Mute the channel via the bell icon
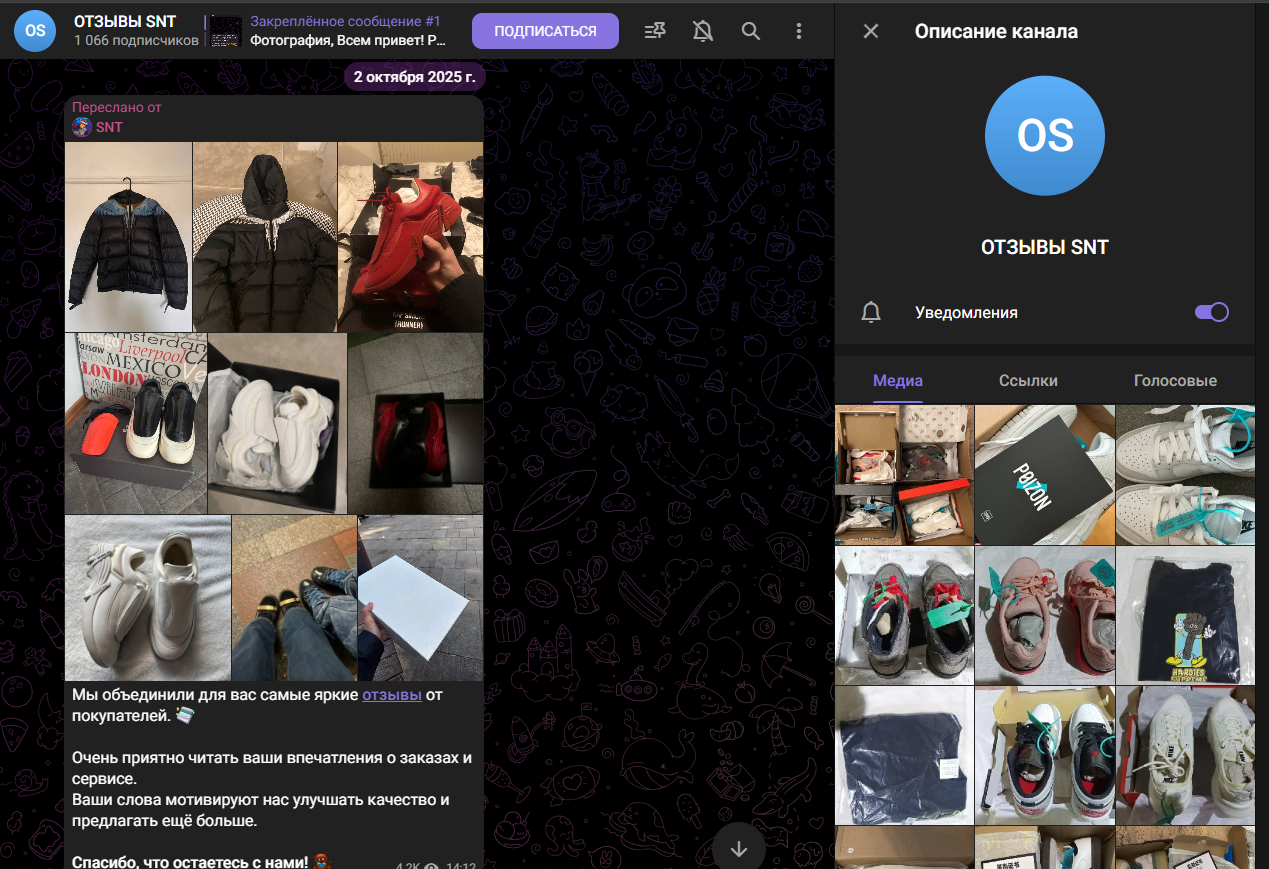This screenshot has height=869, width=1269. click(702, 31)
